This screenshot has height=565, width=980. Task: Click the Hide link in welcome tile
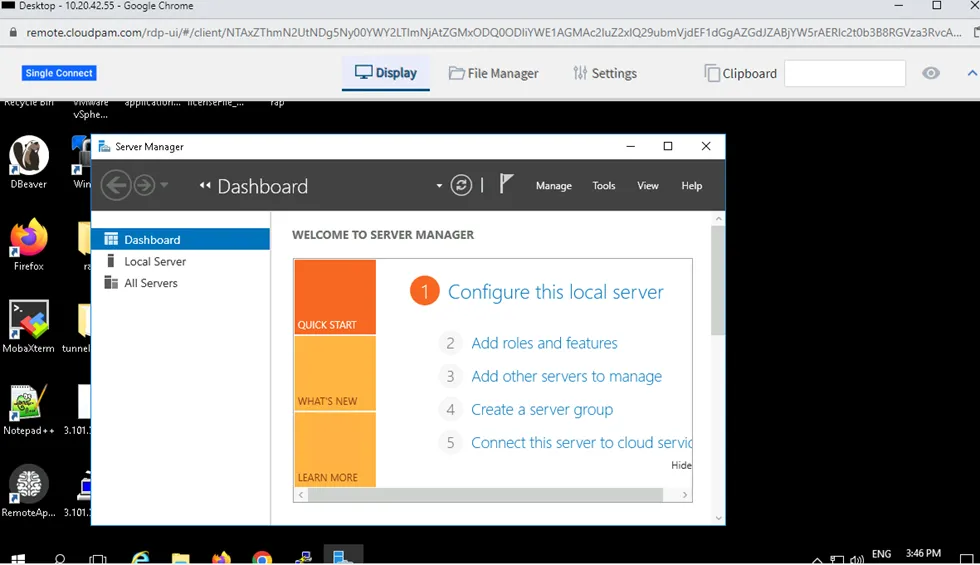pyautogui.click(x=681, y=465)
